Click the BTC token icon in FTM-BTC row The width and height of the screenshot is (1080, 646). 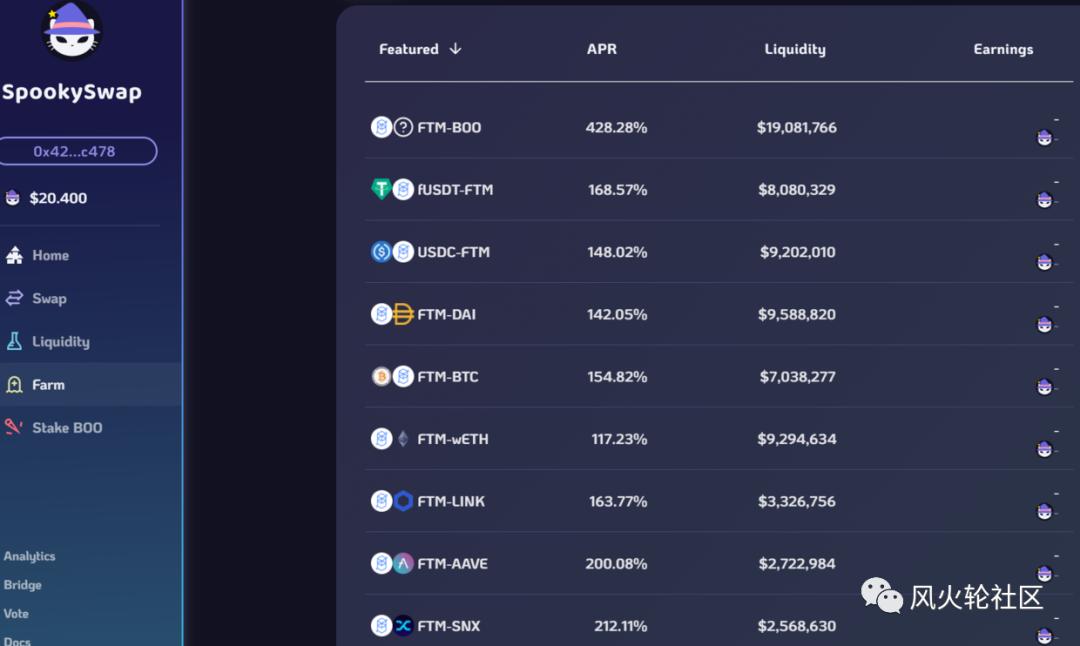(381, 376)
